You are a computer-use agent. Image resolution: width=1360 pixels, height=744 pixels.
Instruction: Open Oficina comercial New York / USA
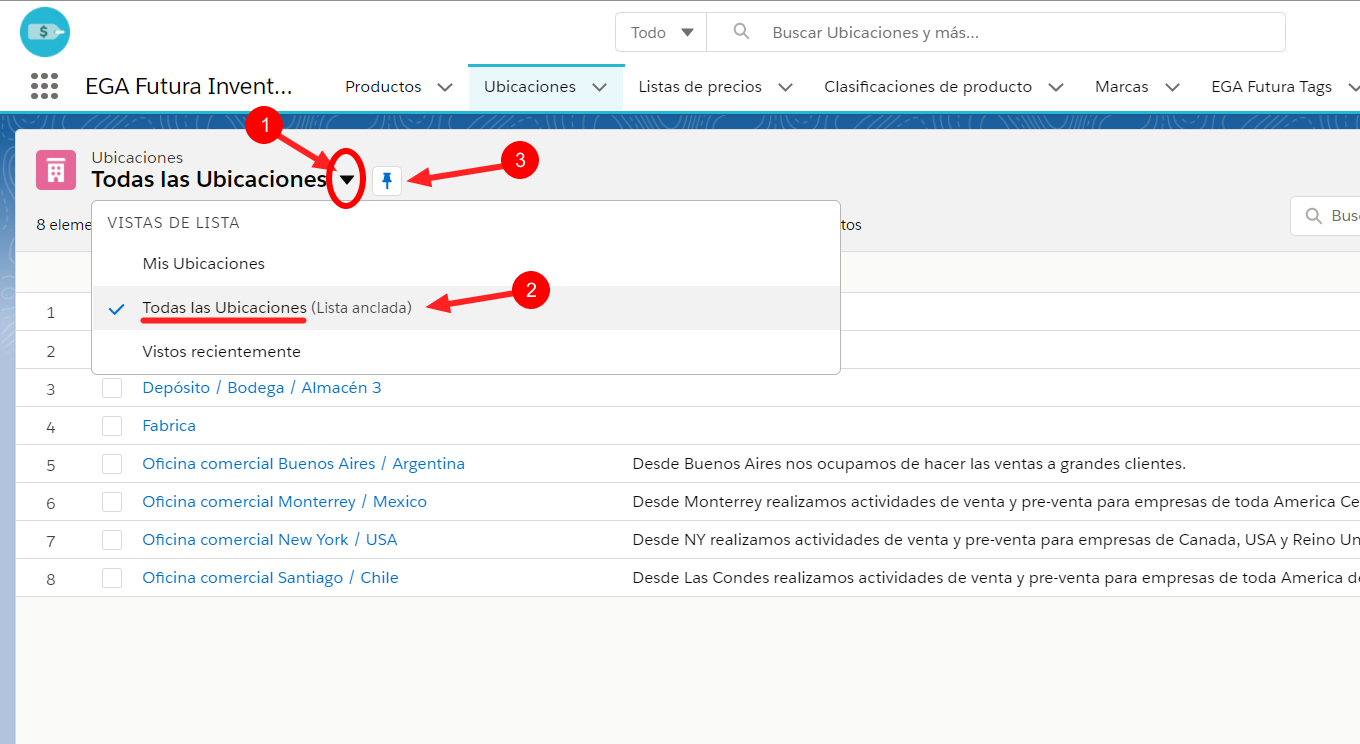(x=270, y=540)
